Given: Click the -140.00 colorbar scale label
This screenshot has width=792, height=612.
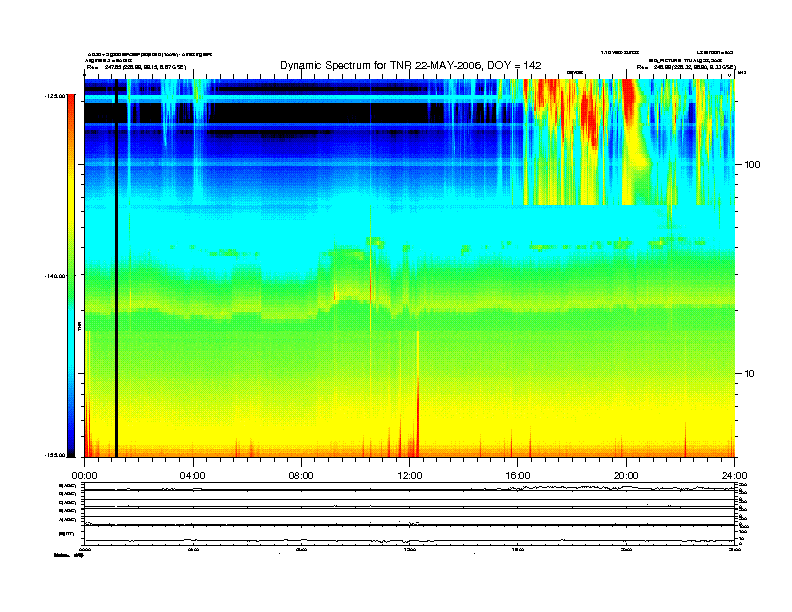Looking at the screenshot, I should pos(54,276).
